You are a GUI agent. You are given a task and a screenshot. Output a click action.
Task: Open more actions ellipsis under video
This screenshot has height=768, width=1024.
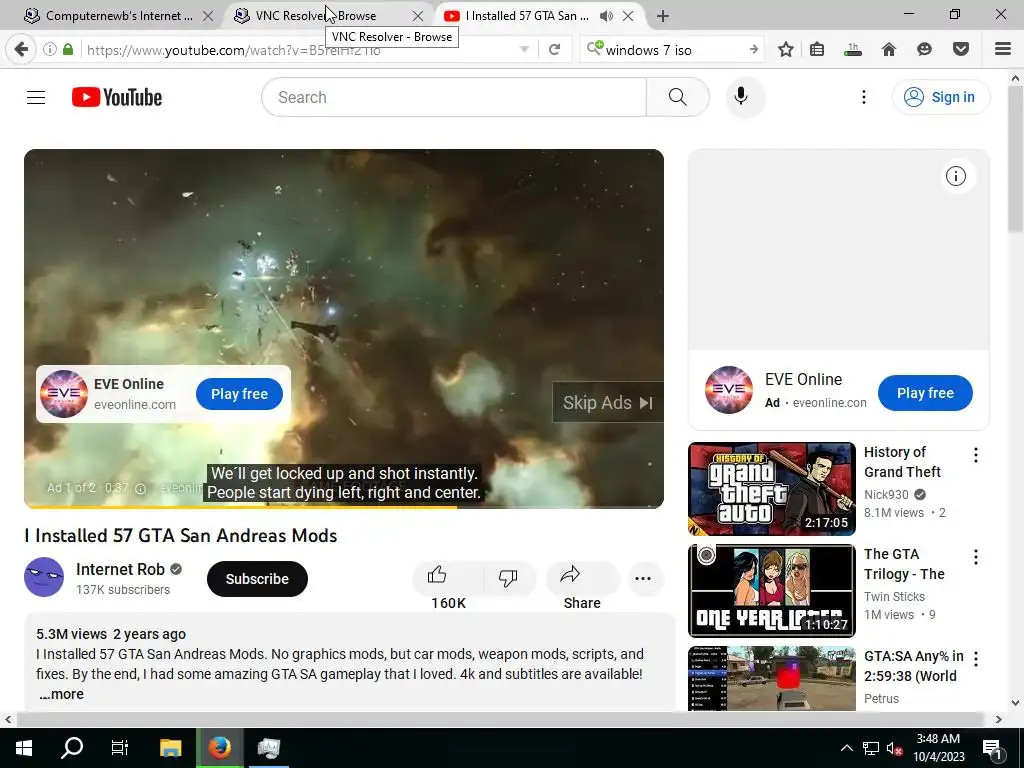(643, 579)
